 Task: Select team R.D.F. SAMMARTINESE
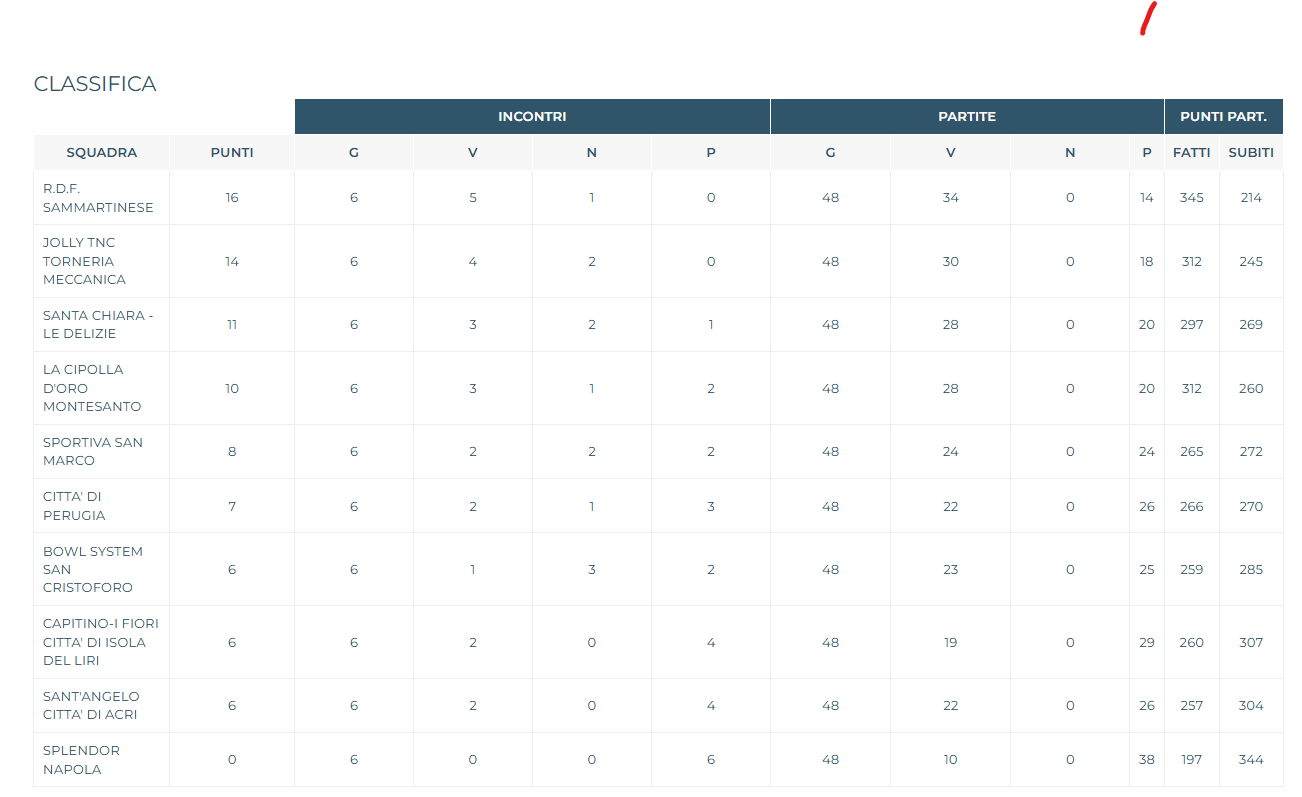click(98, 198)
